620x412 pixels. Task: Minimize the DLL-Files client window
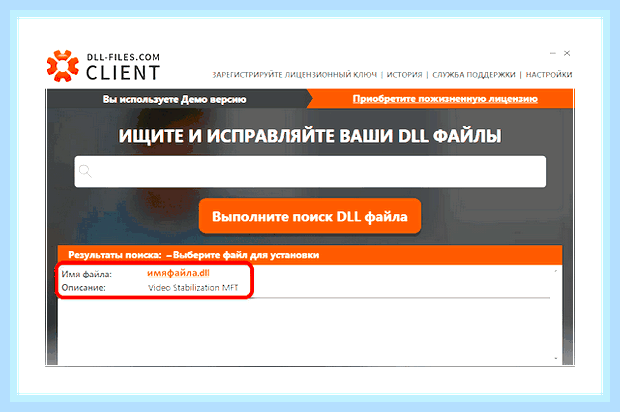click(x=553, y=53)
